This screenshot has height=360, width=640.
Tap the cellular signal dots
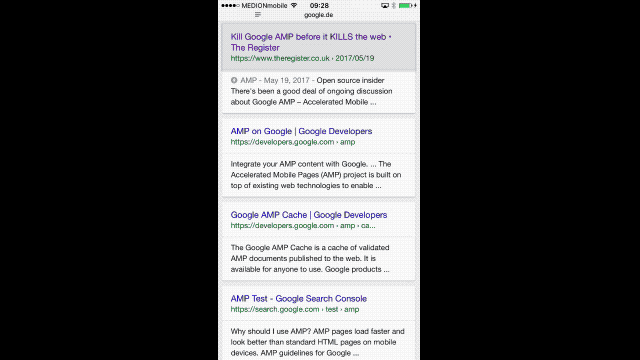pos(231,5)
